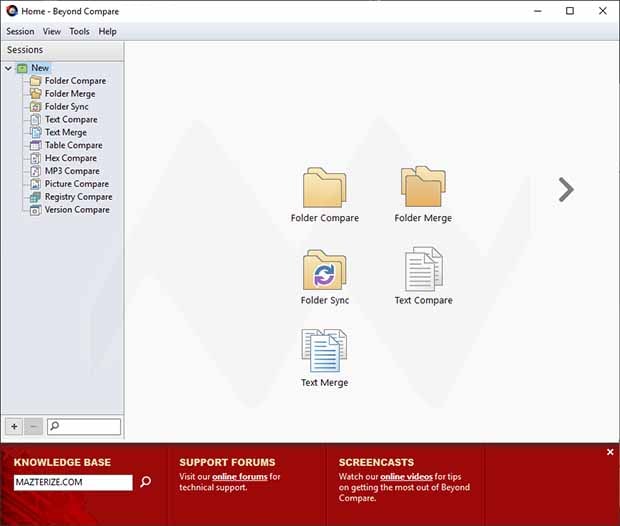The image size is (620, 526).
Task: Select Folder Sync in the Sessions tree
Action: pyautogui.click(x=66, y=106)
